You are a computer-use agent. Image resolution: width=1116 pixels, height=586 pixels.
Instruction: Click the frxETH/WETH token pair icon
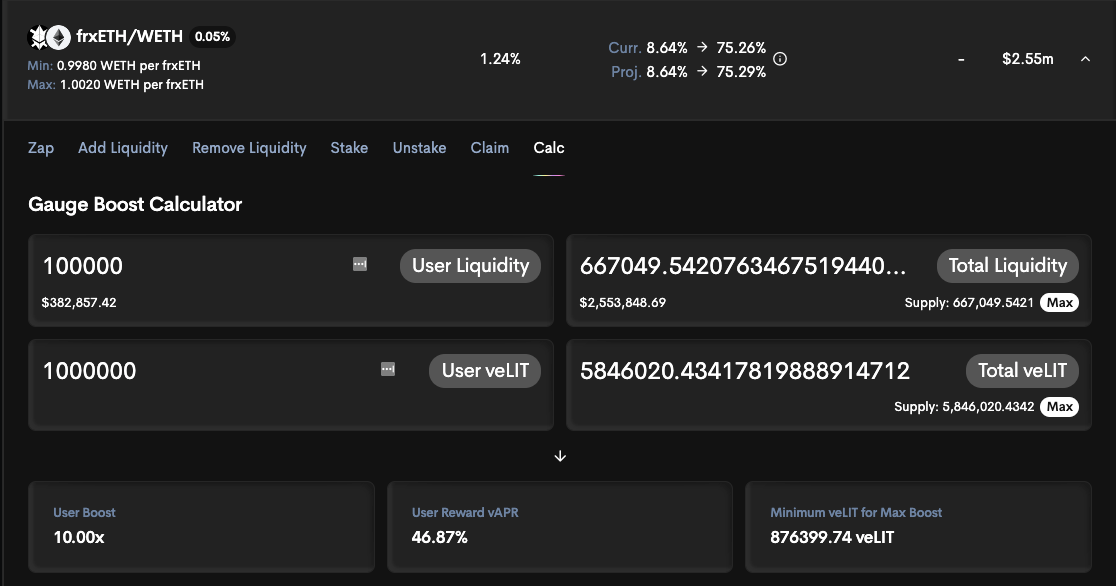point(49,37)
